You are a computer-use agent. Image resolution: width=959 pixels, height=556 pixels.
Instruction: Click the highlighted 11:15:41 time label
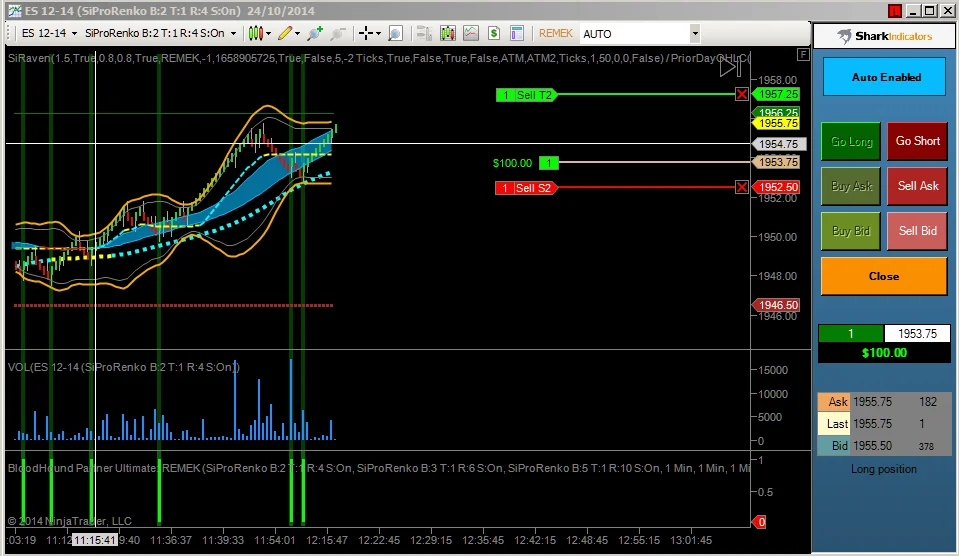95,540
